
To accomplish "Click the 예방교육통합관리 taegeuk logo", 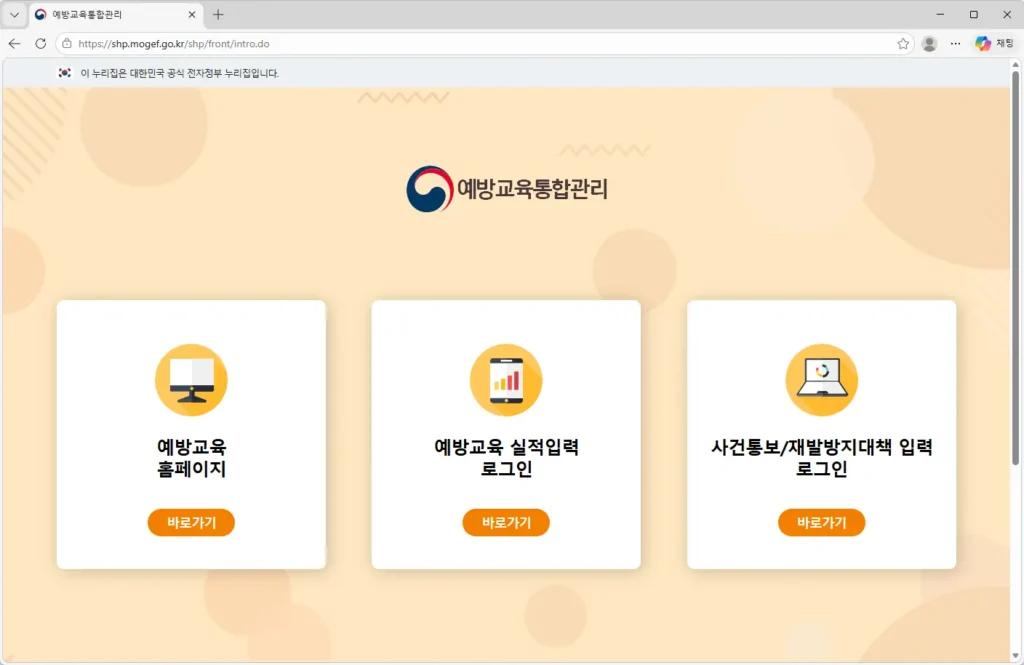I will pyautogui.click(x=429, y=189).
